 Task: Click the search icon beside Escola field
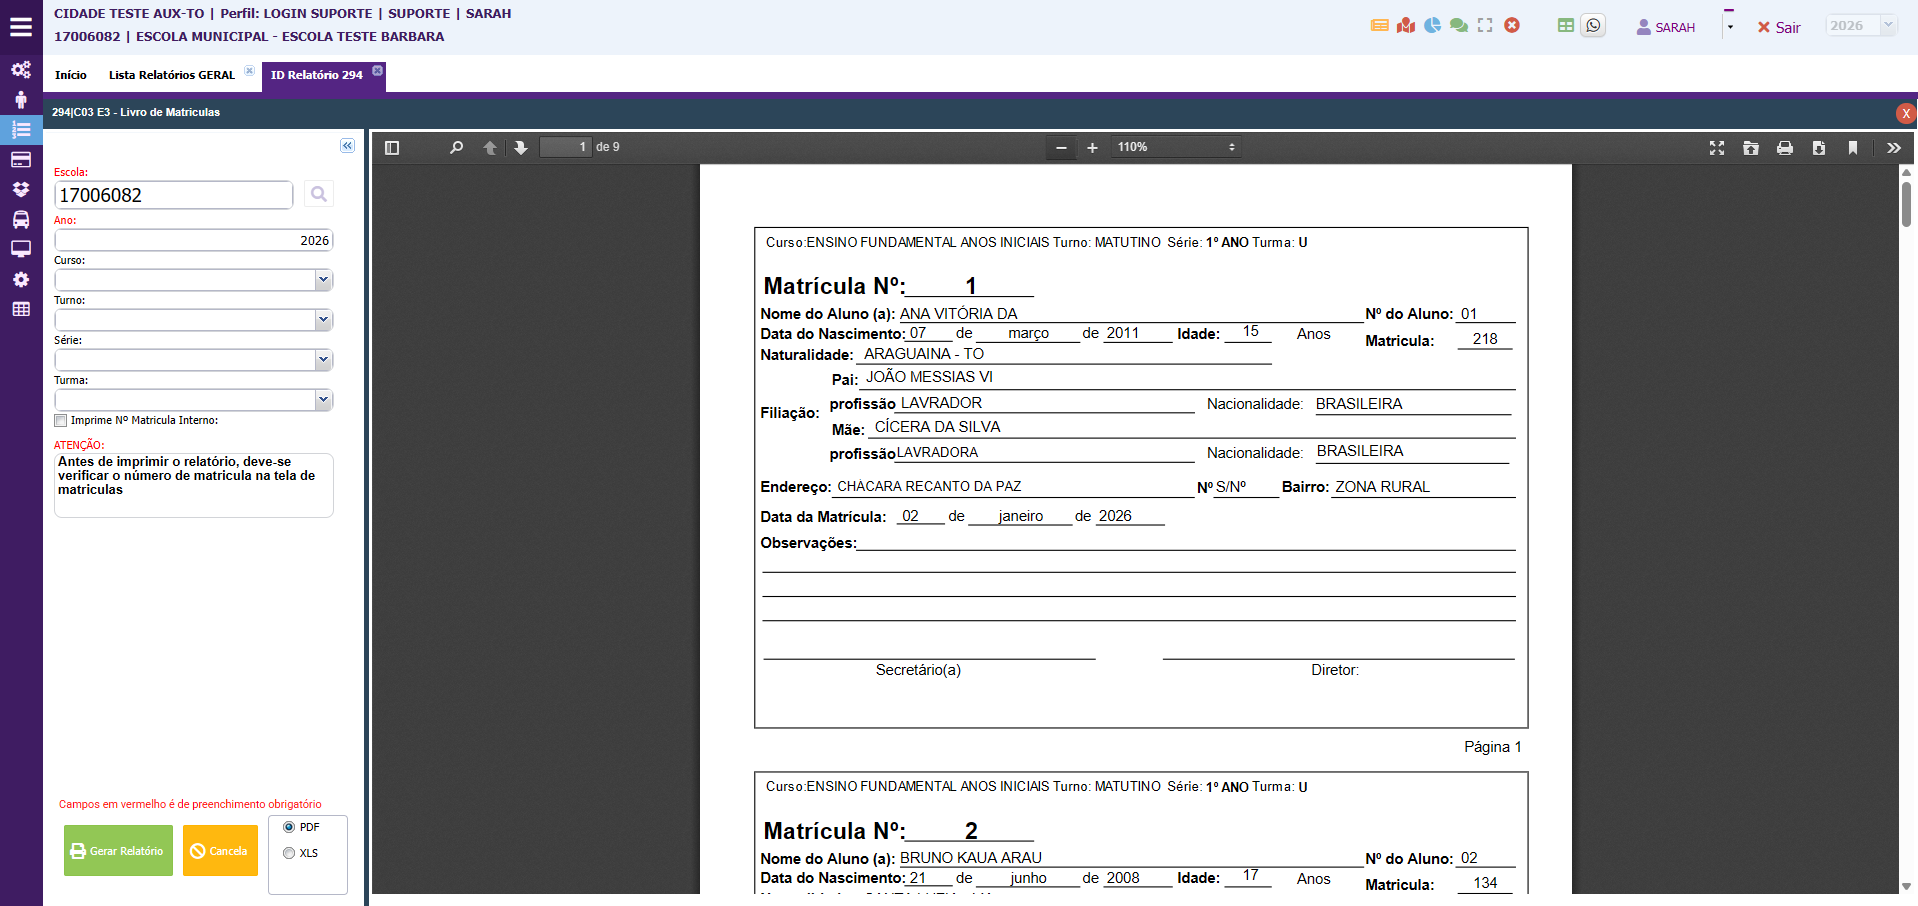coord(318,194)
